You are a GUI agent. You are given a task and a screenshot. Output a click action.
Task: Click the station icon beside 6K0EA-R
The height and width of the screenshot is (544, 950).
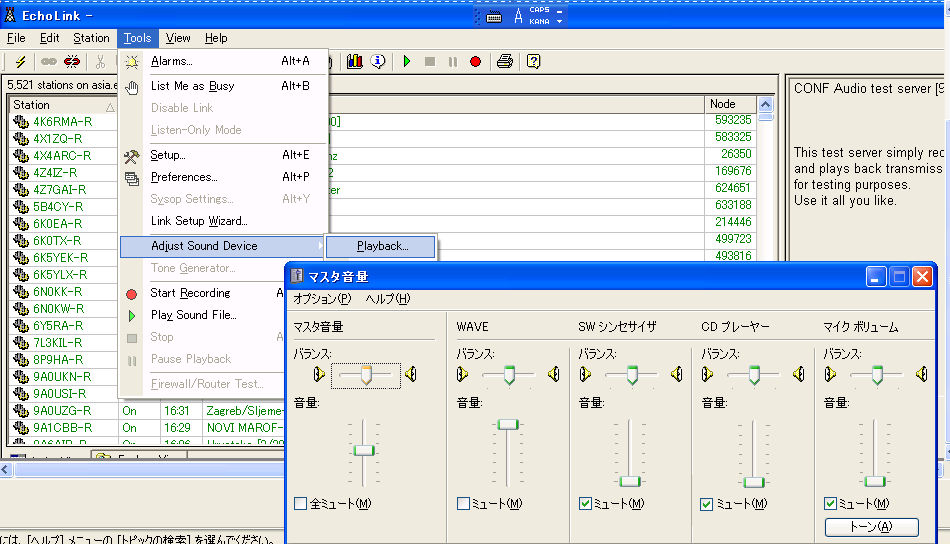pos(21,224)
